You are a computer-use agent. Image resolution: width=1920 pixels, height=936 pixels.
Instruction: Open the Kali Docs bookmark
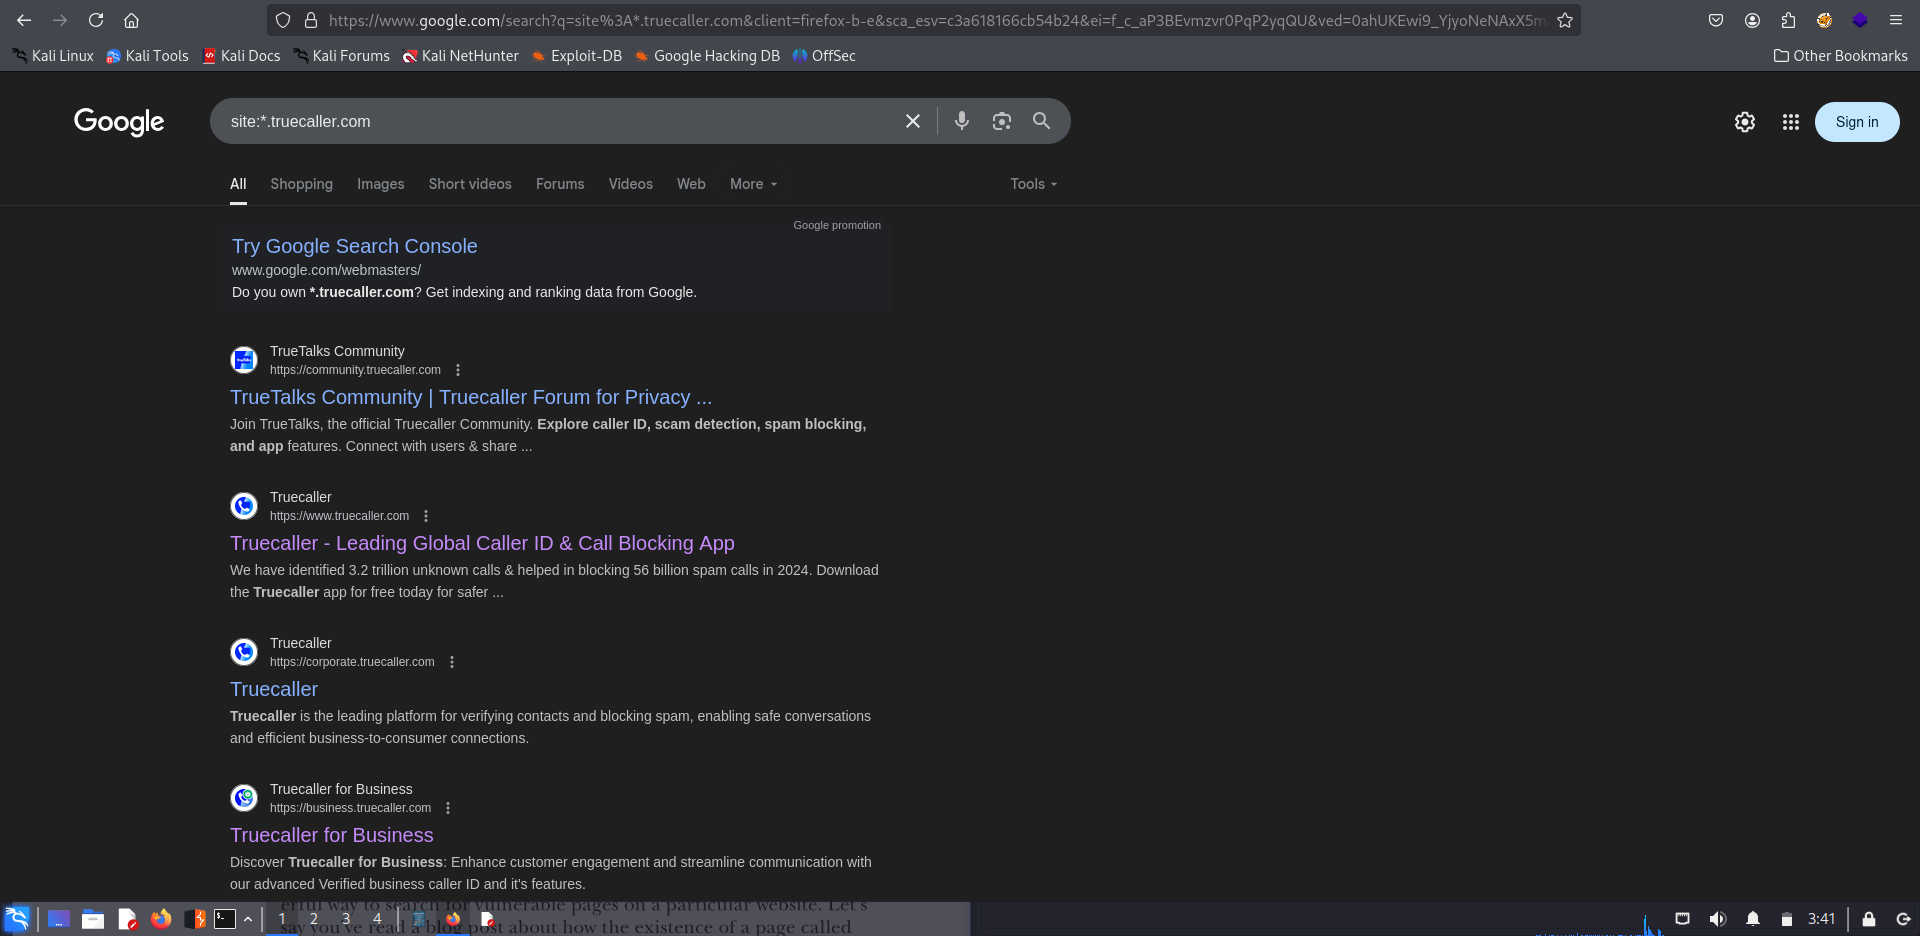click(x=242, y=56)
